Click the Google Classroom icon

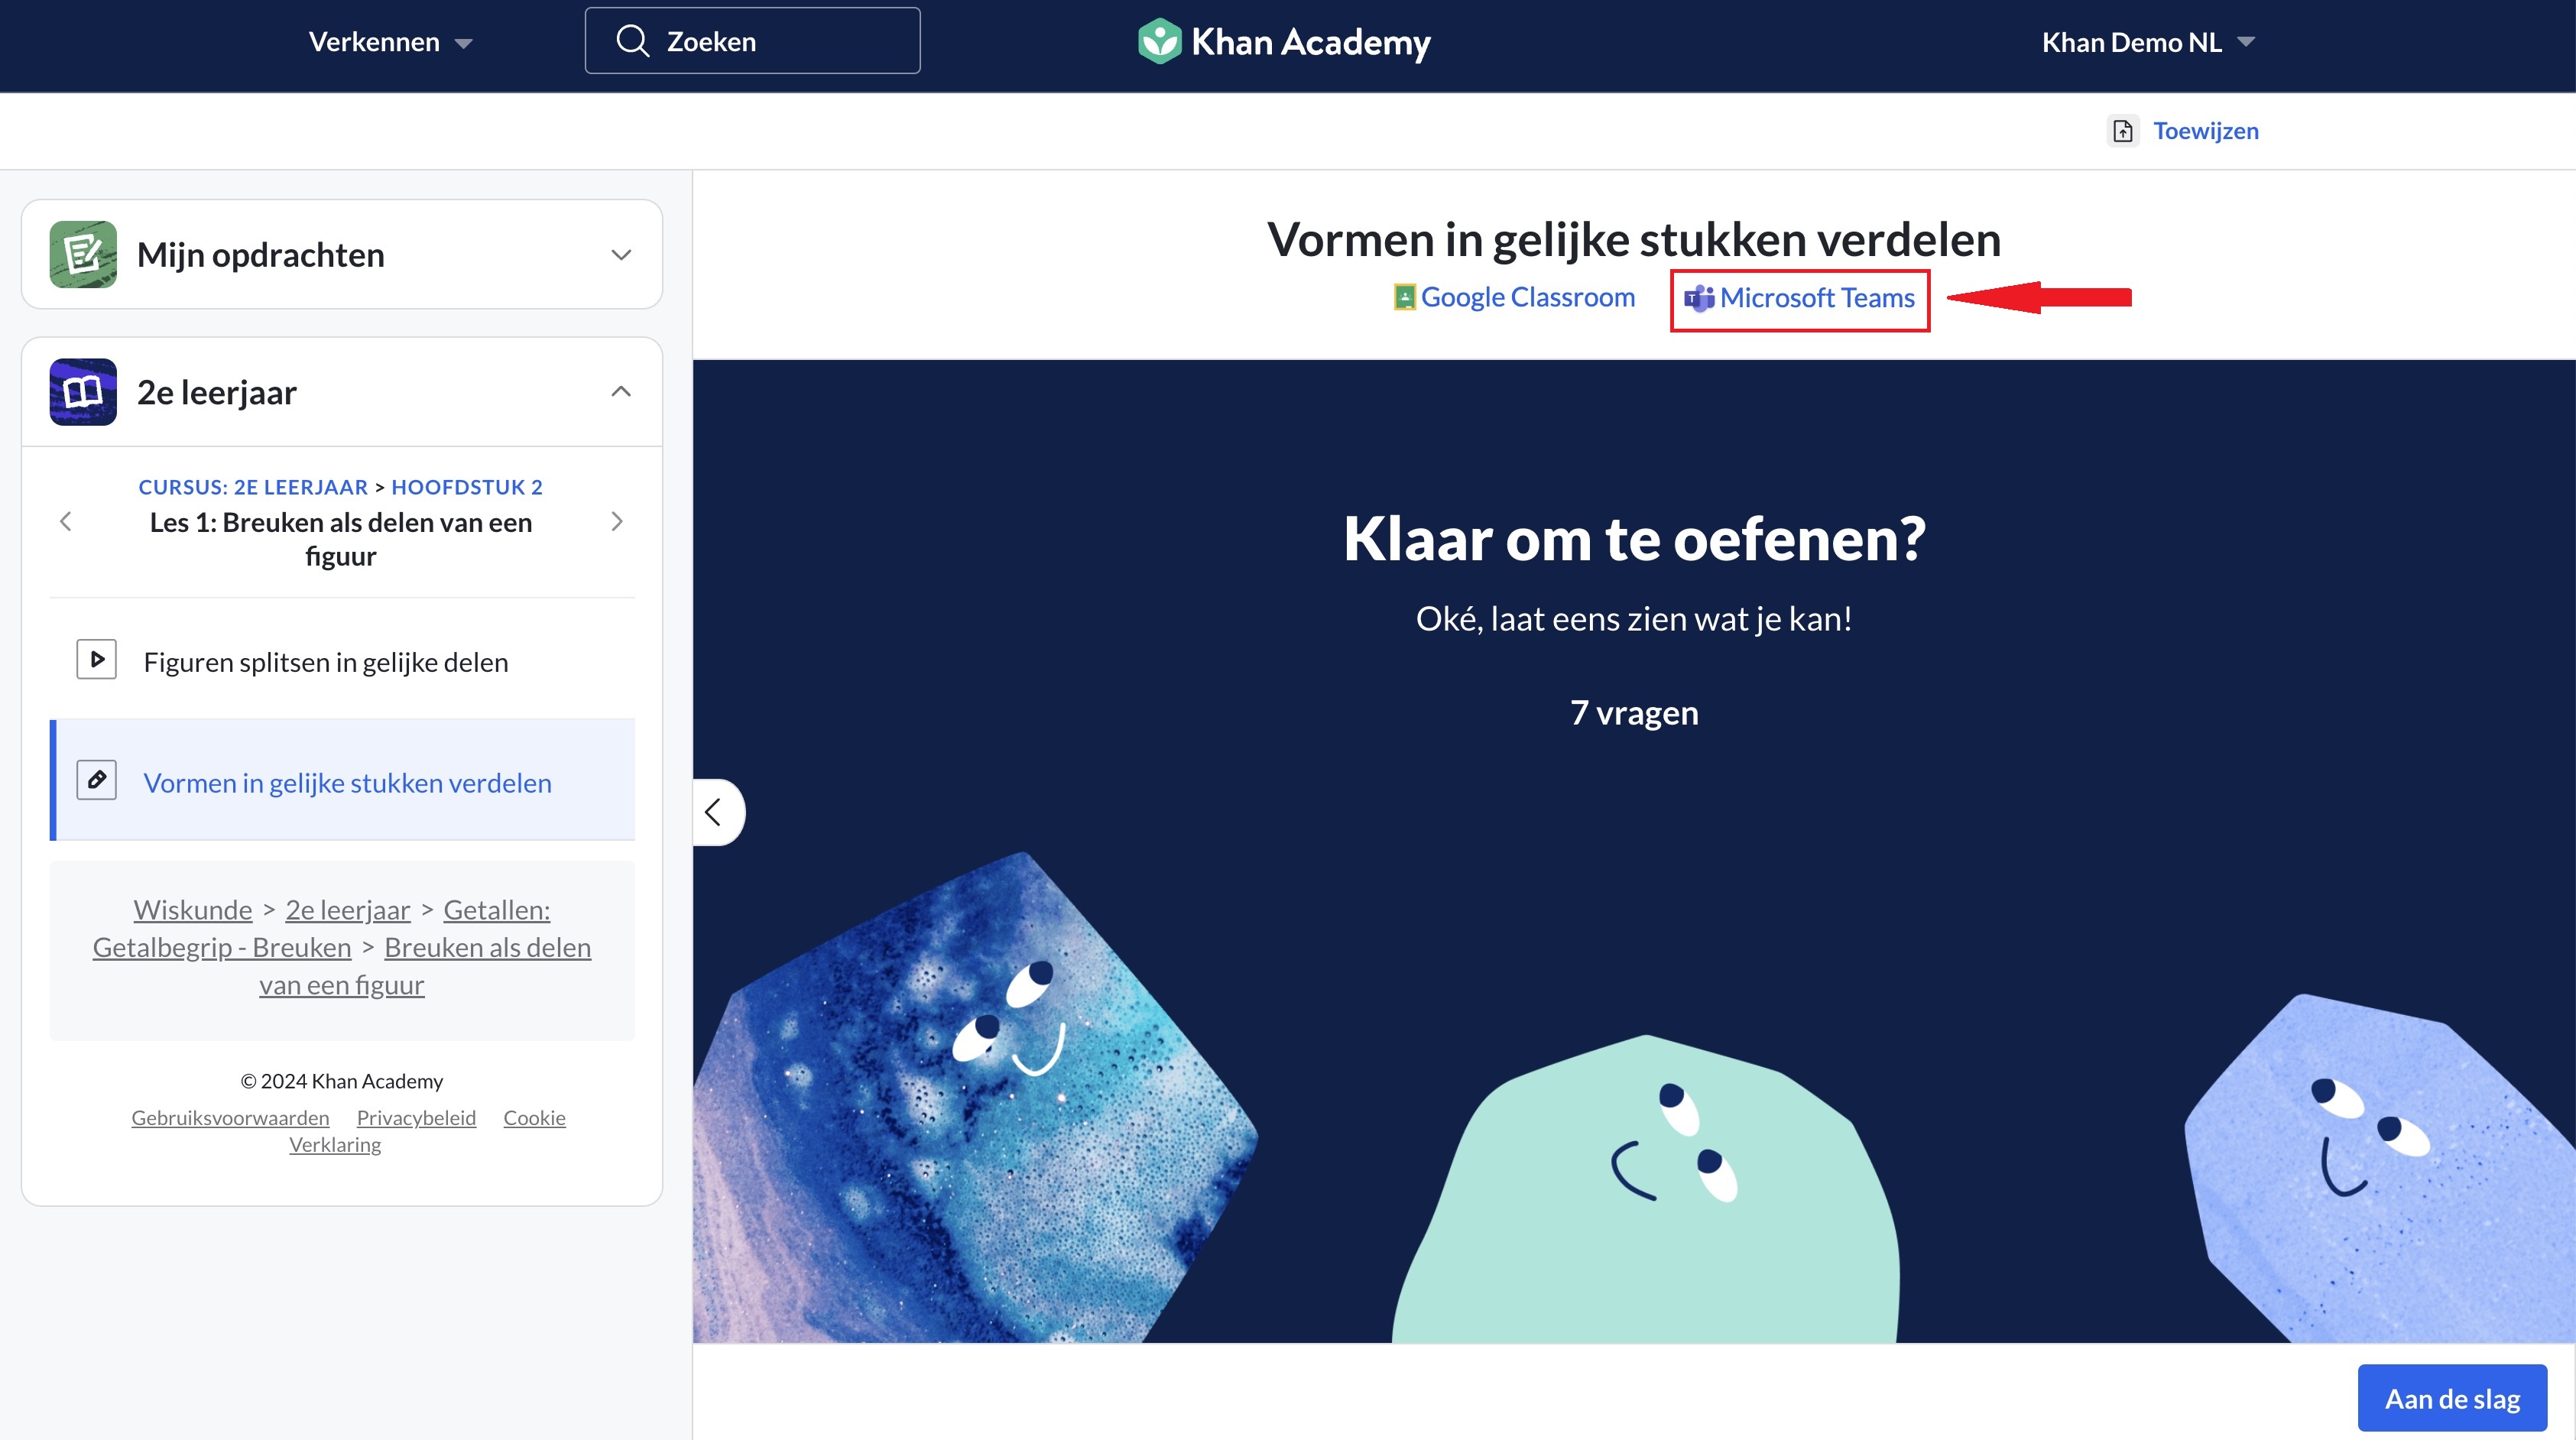[1404, 298]
